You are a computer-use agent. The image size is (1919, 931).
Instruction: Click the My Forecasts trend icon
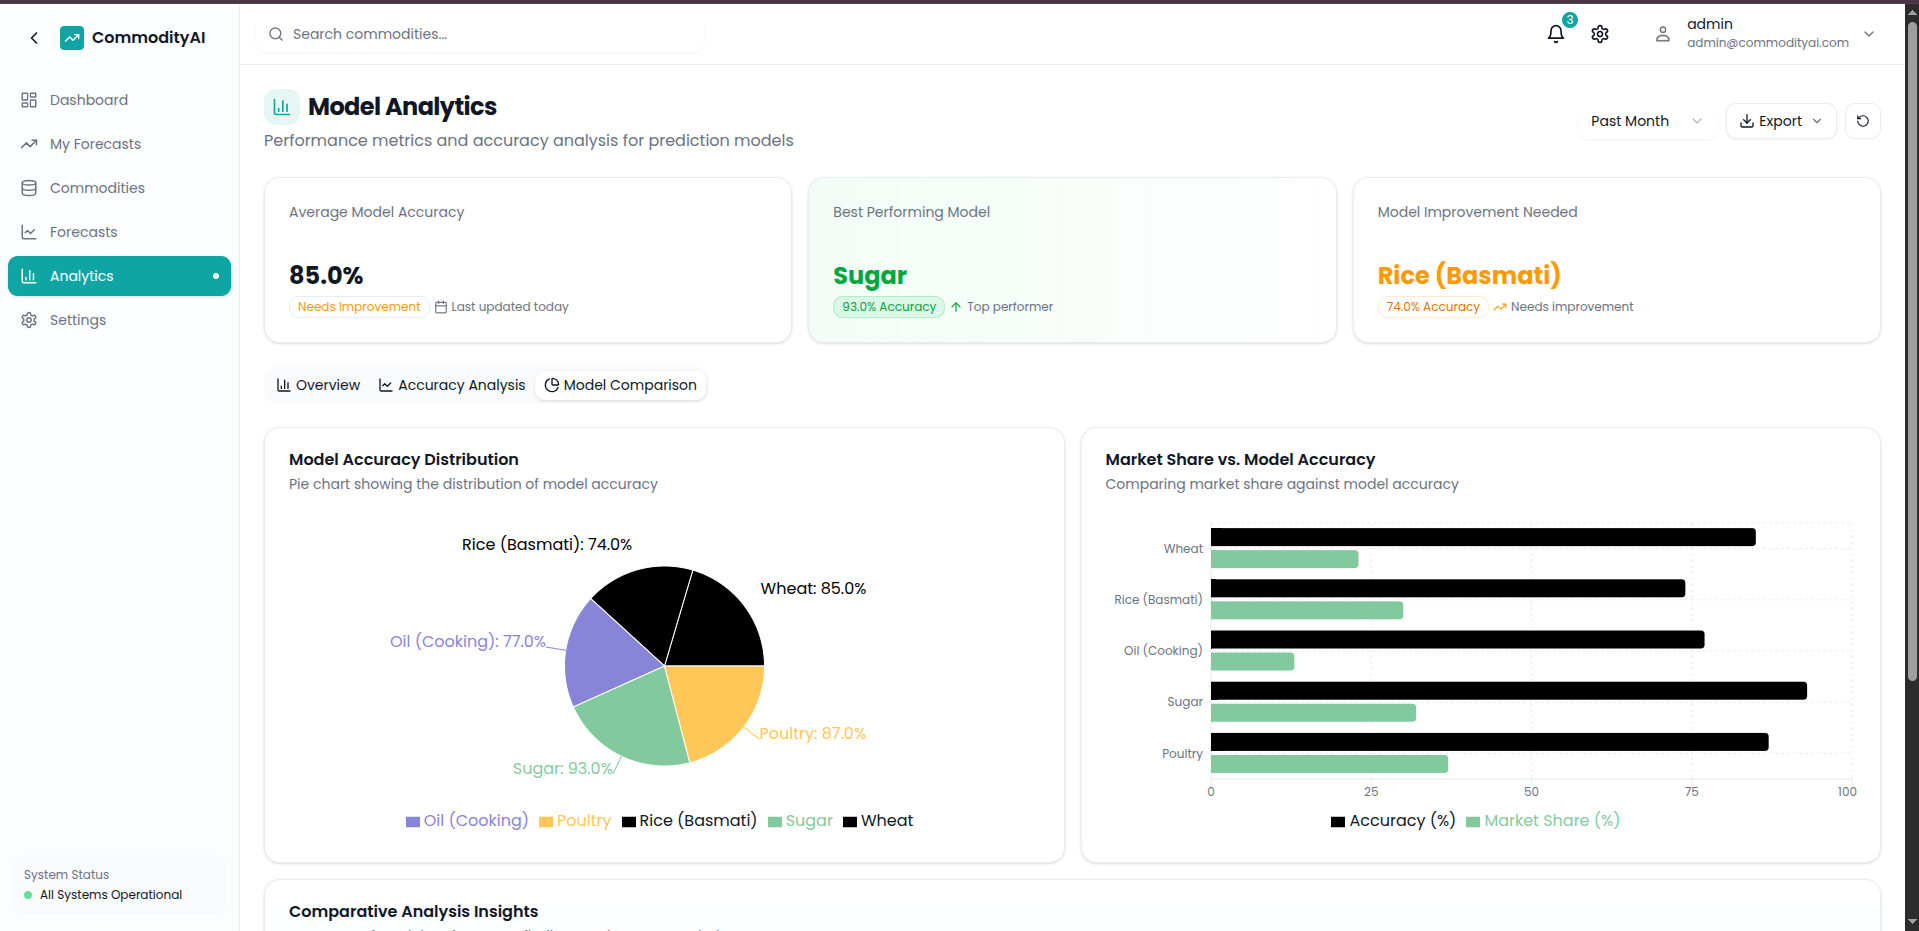[29, 144]
